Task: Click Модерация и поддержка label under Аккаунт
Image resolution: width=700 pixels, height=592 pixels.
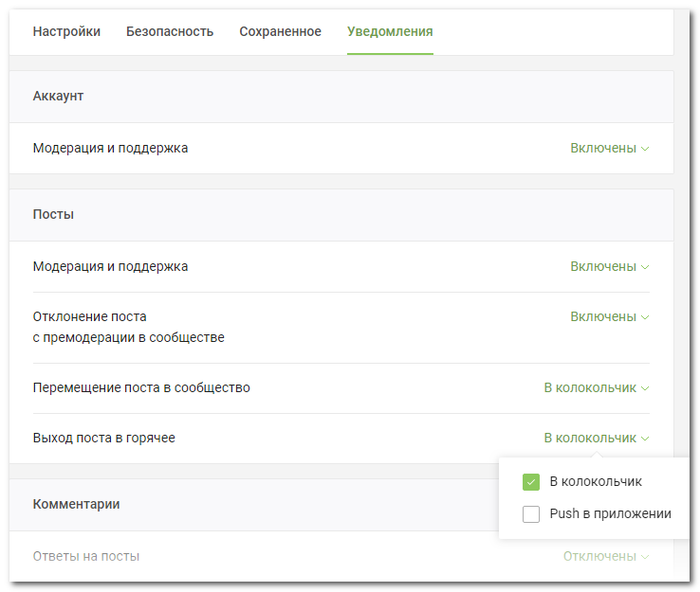Action: pyautogui.click(x=110, y=148)
